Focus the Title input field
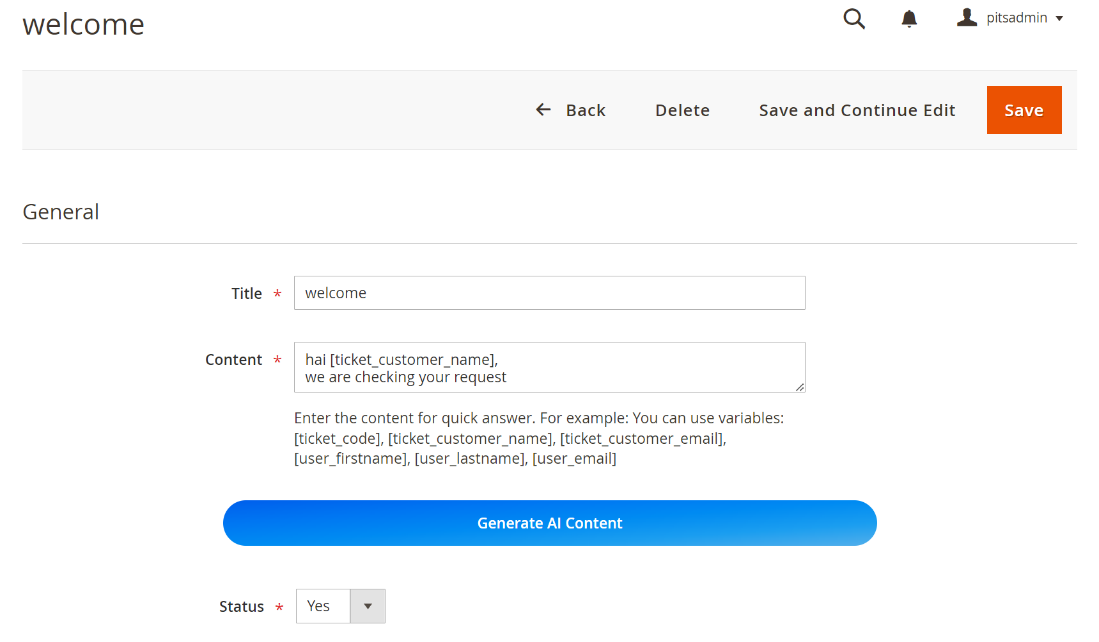The height and width of the screenshot is (642, 1099). [549, 293]
